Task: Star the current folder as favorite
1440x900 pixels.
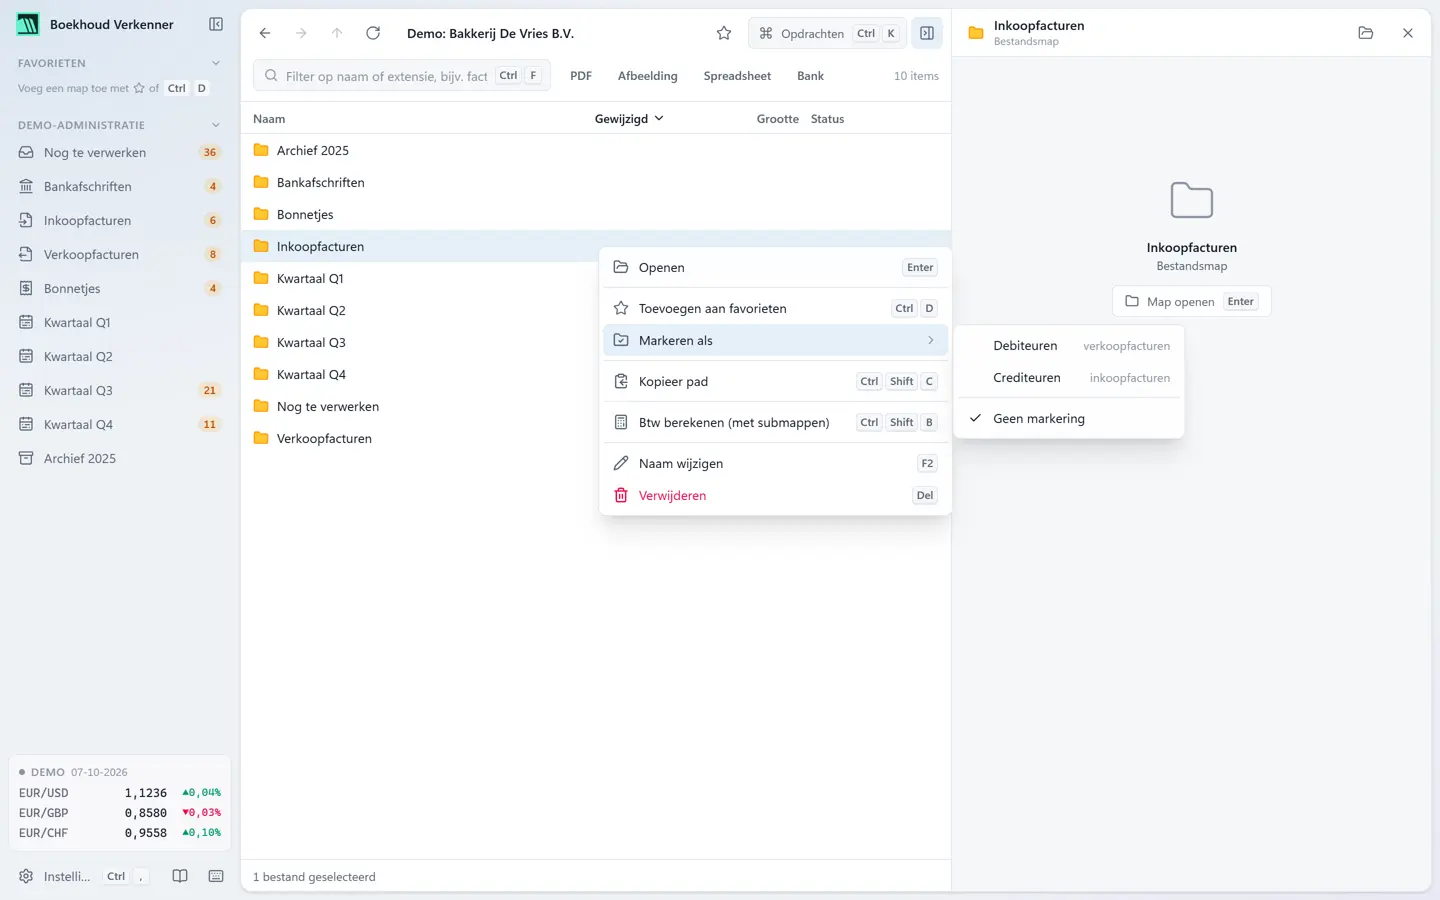Action: coord(724,33)
